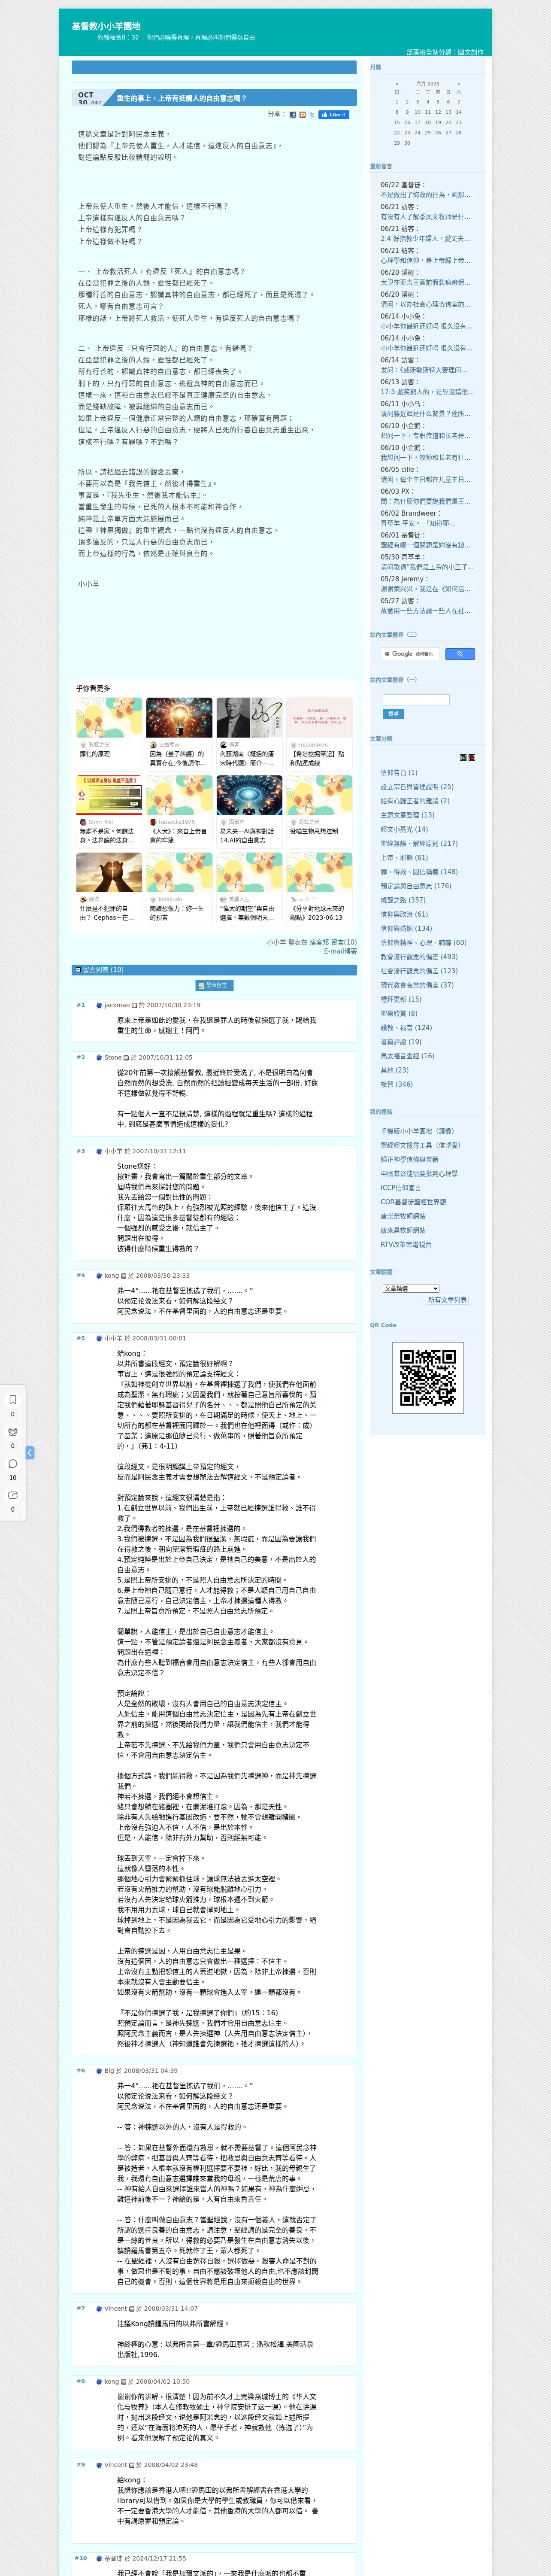Open category 上帝、耶穌 (61)

tap(403, 857)
